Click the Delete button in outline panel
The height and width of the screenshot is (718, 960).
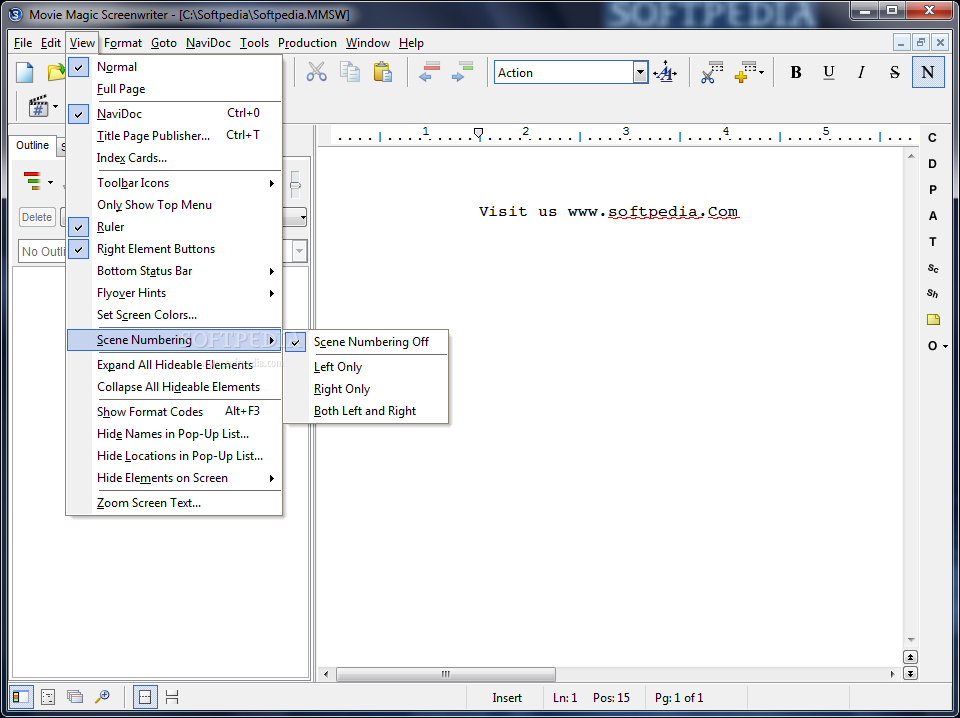(x=37, y=217)
